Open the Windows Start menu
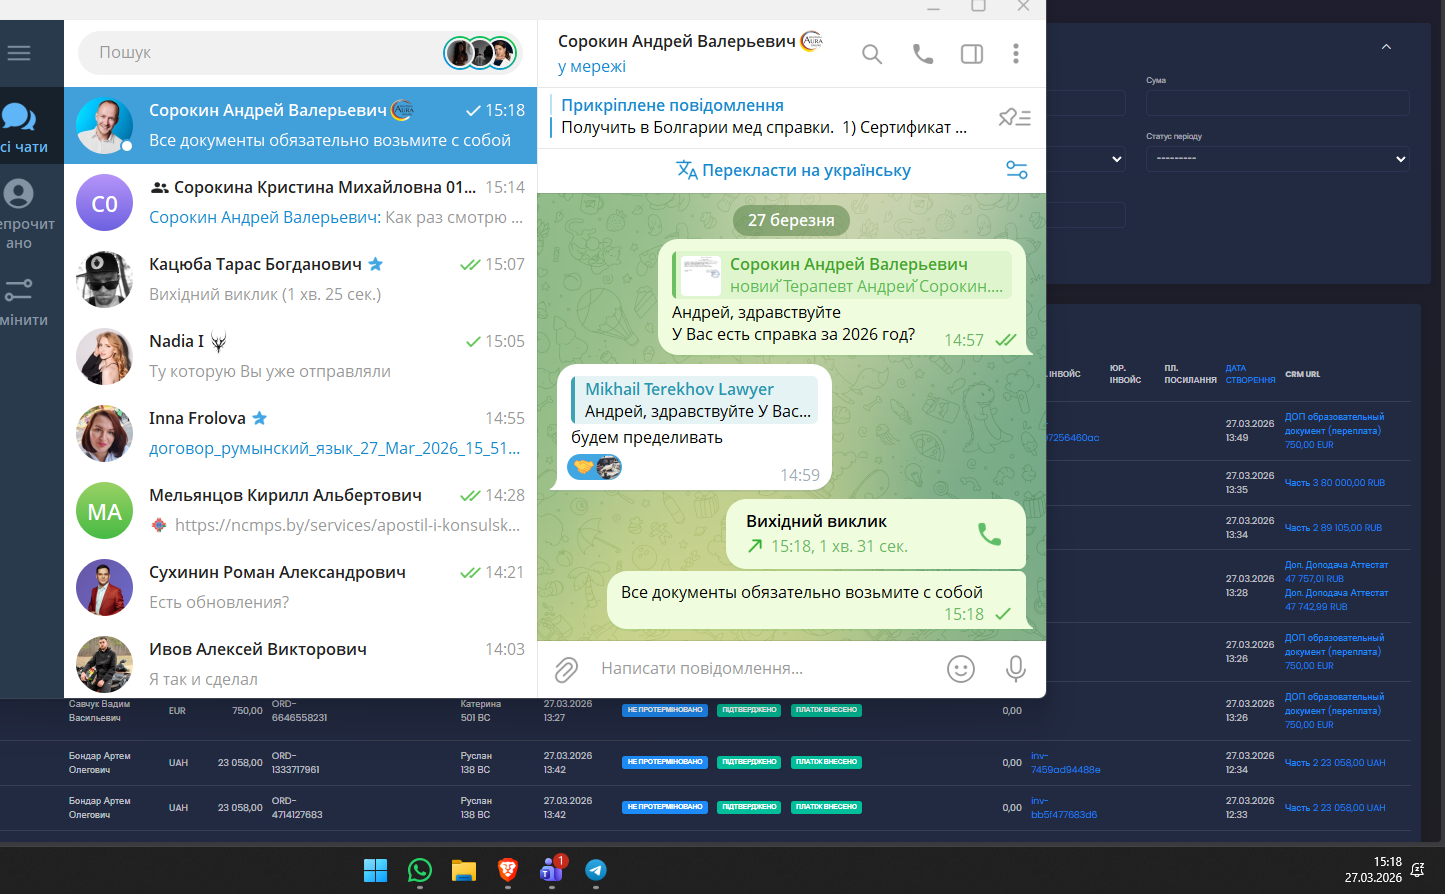 pos(375,870)
